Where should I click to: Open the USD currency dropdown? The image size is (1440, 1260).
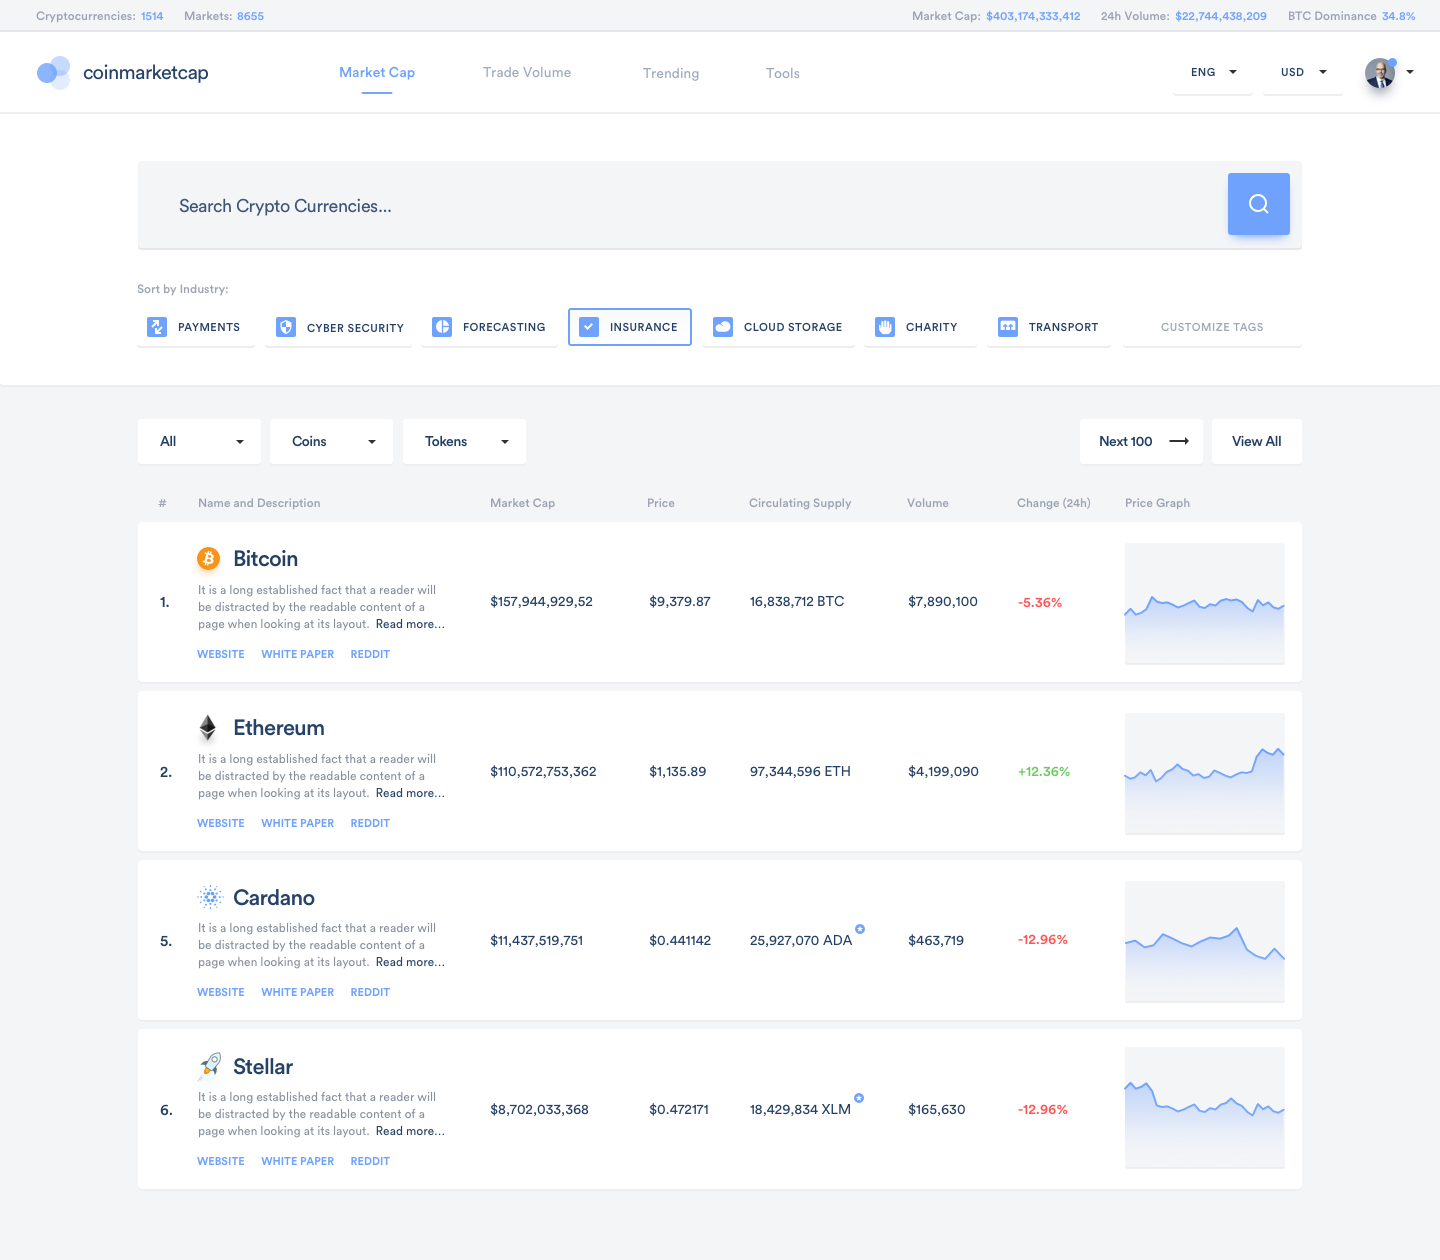click(x=1303, y=72)
